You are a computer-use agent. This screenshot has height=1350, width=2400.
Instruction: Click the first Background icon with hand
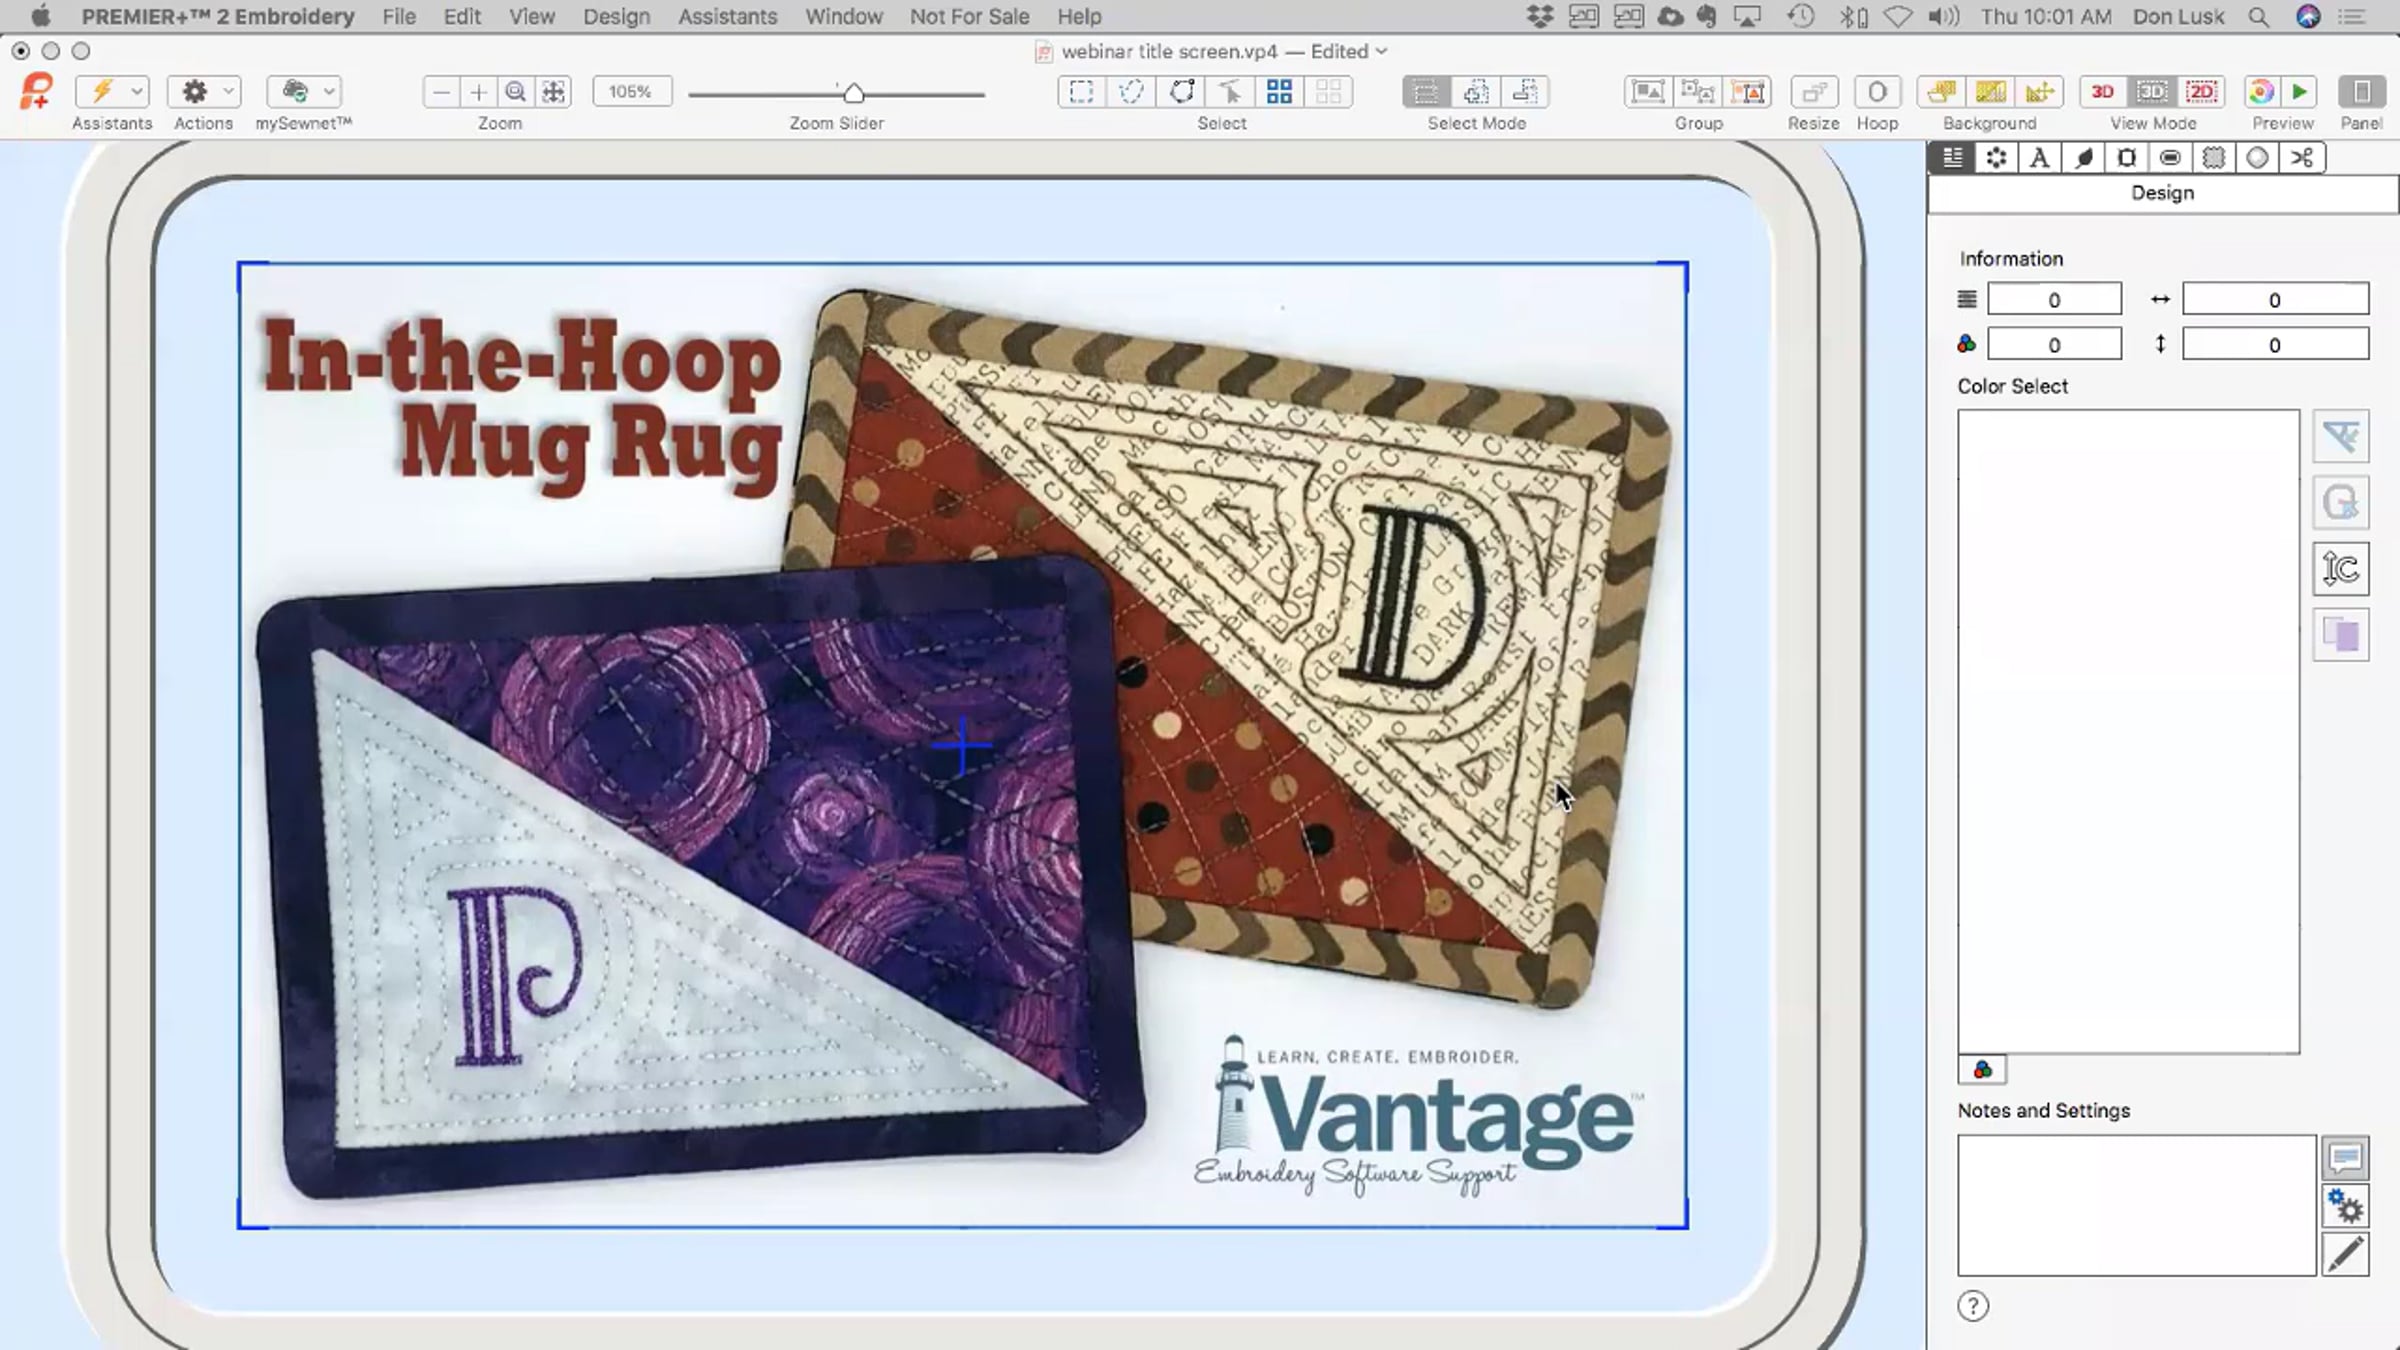click(1941, 92)
